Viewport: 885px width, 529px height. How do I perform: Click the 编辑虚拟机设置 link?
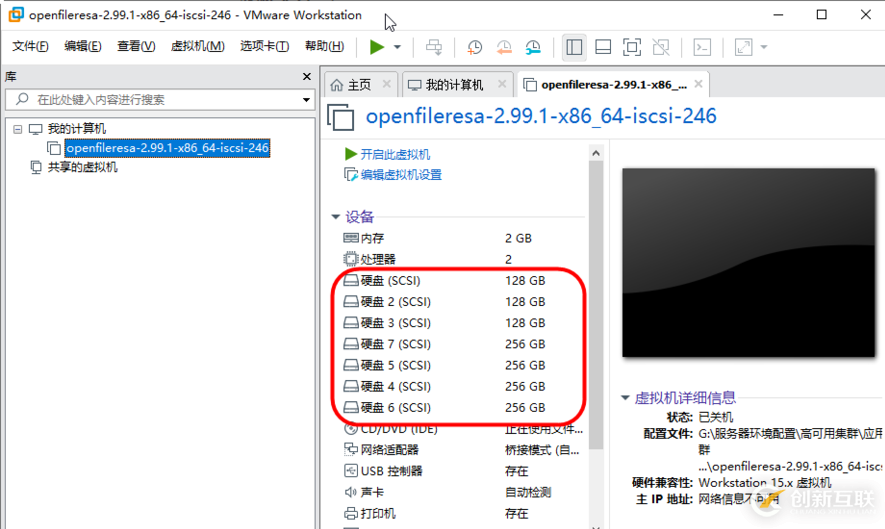click(401, 175)
